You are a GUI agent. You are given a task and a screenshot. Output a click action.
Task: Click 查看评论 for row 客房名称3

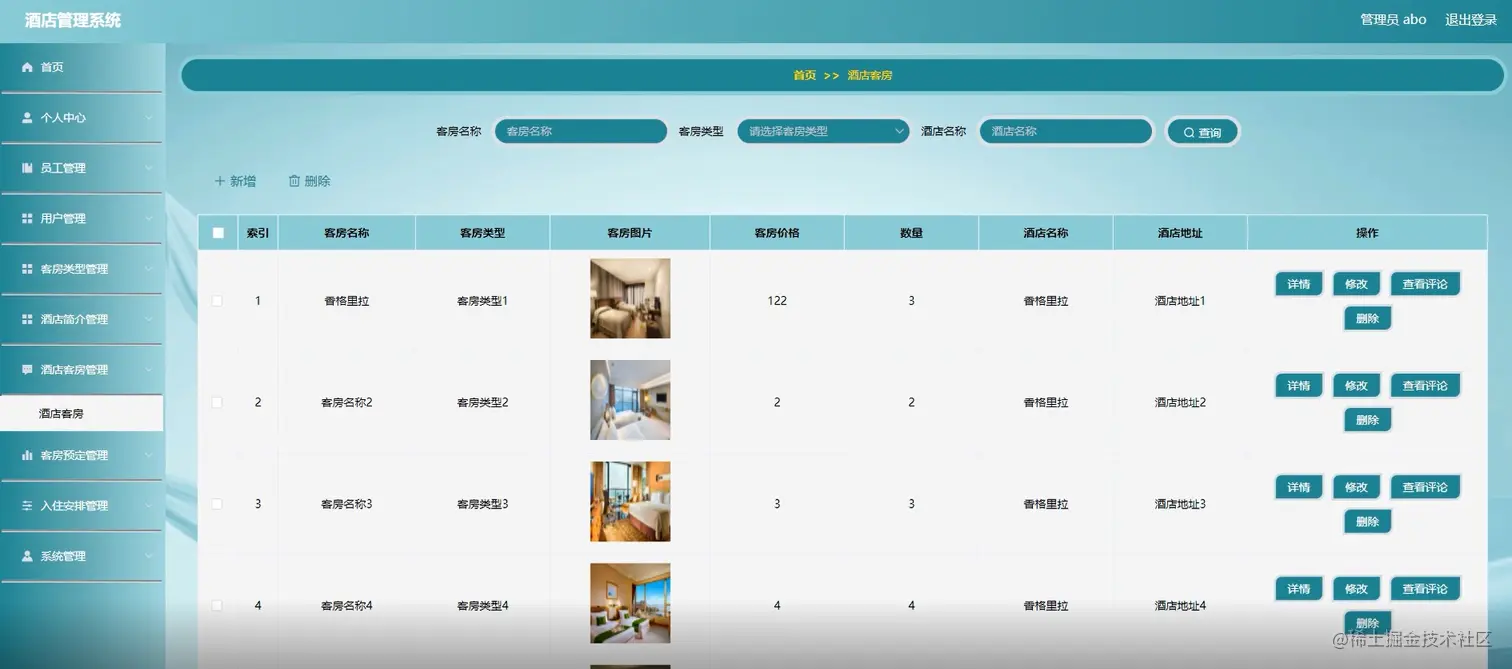click(1425, 487)
